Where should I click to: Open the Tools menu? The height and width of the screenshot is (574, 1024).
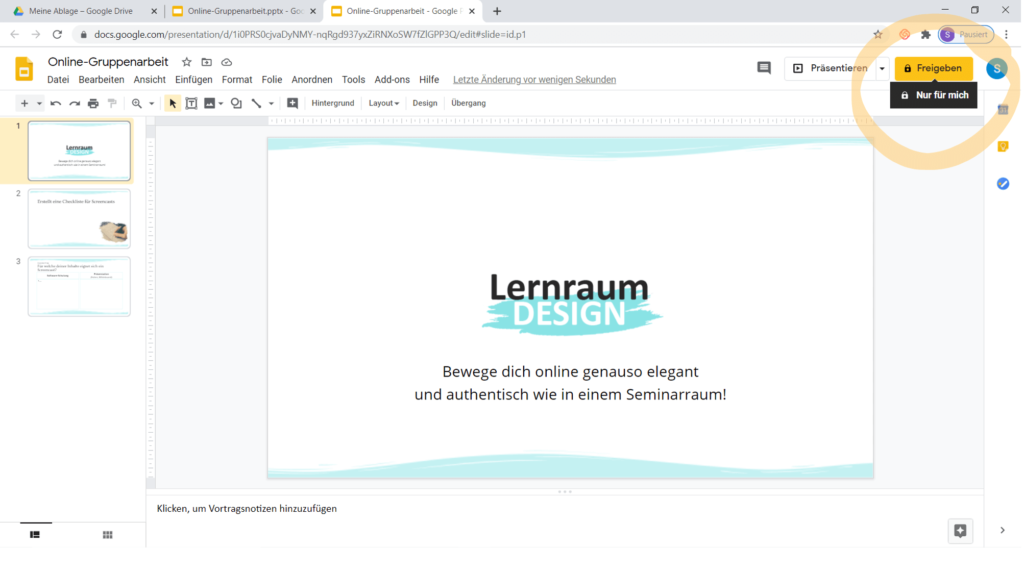[353, 80]
